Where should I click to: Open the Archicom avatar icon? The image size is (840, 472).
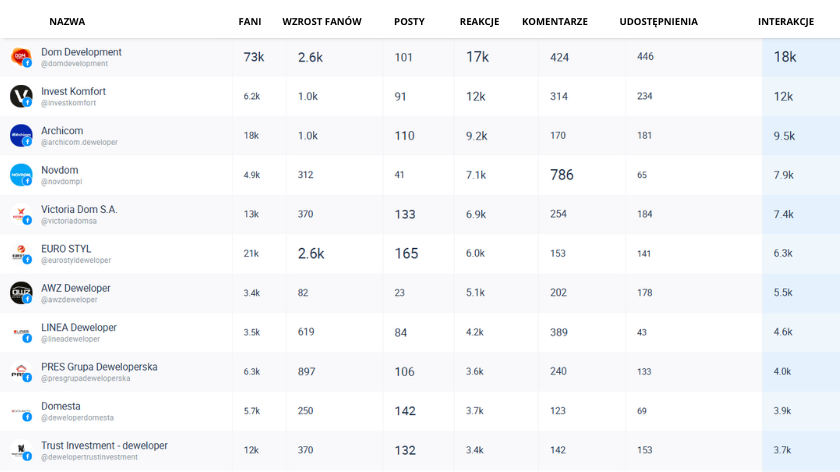tap(21, 136)
